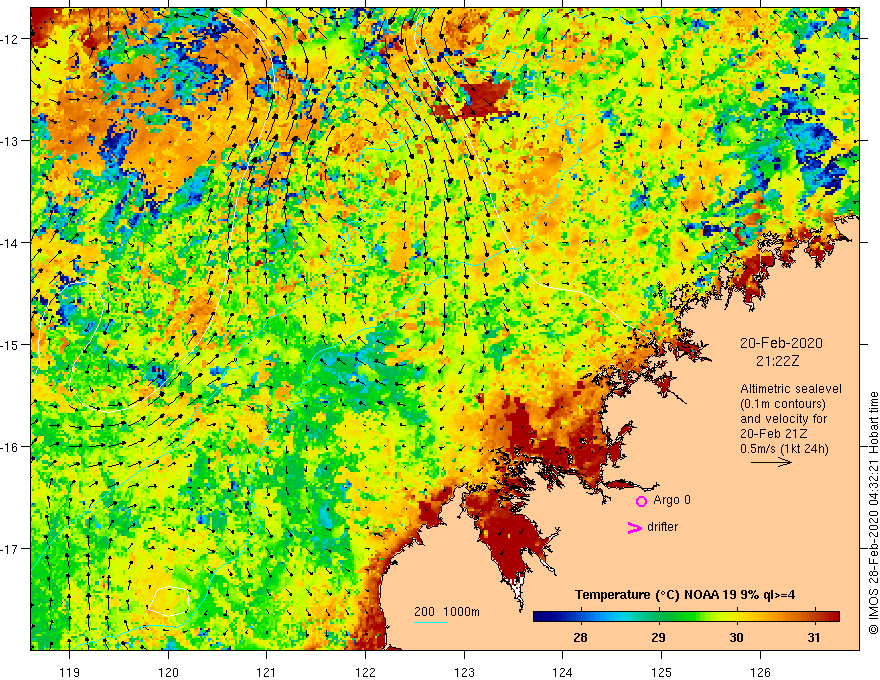Image resolution: width=880 pixels, height=680 pixels.
Task: Click longitude axis label 120
Action: (168, 672)
